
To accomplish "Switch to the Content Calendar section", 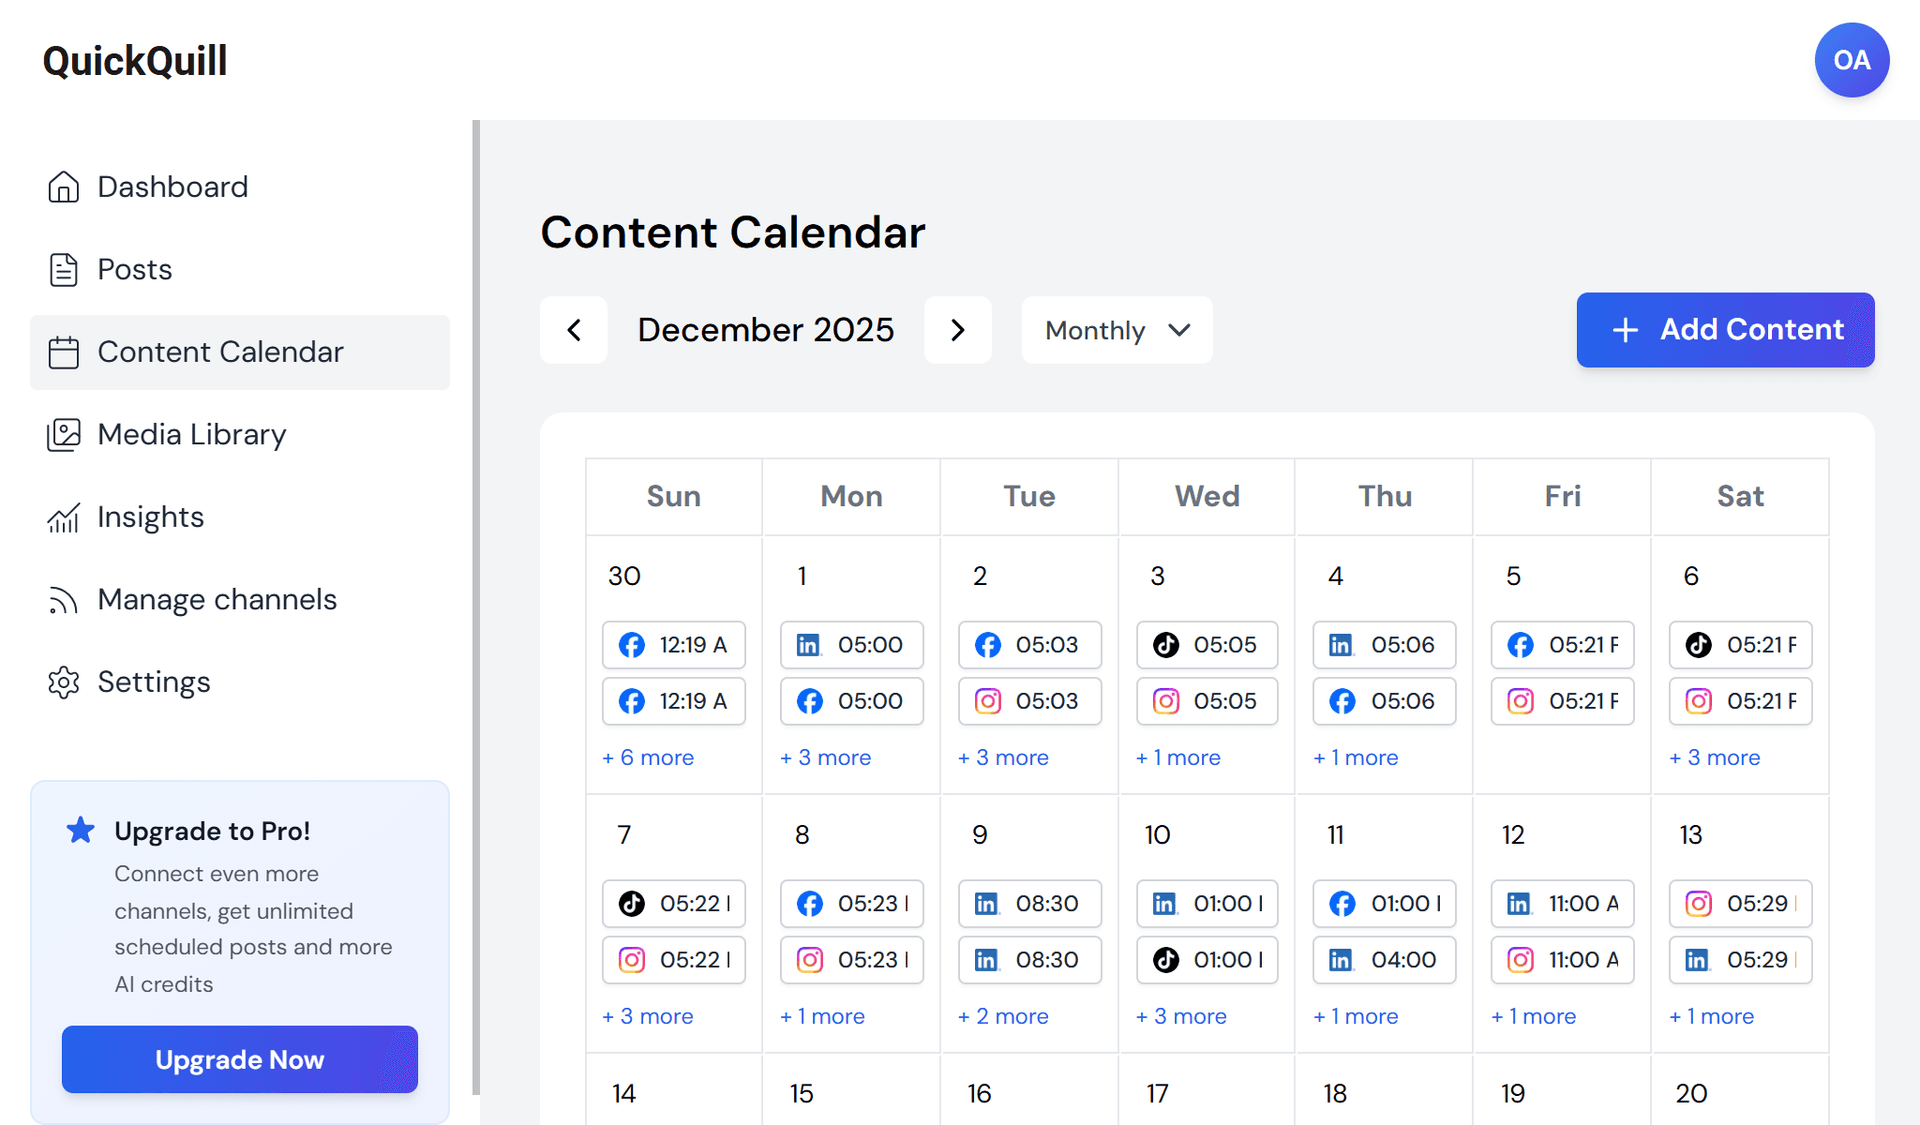I will (x=219, y=351).
